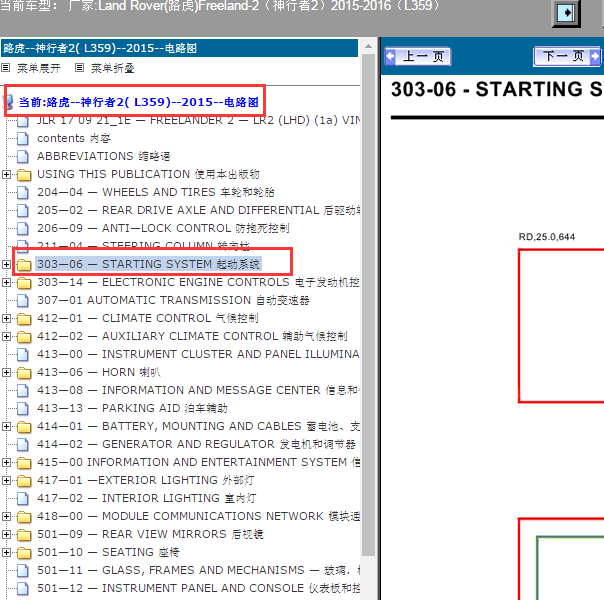Click 414-02 GENERATOR AND REGULATOR page icon
This screenshot has width=604, height=600.
23,444
